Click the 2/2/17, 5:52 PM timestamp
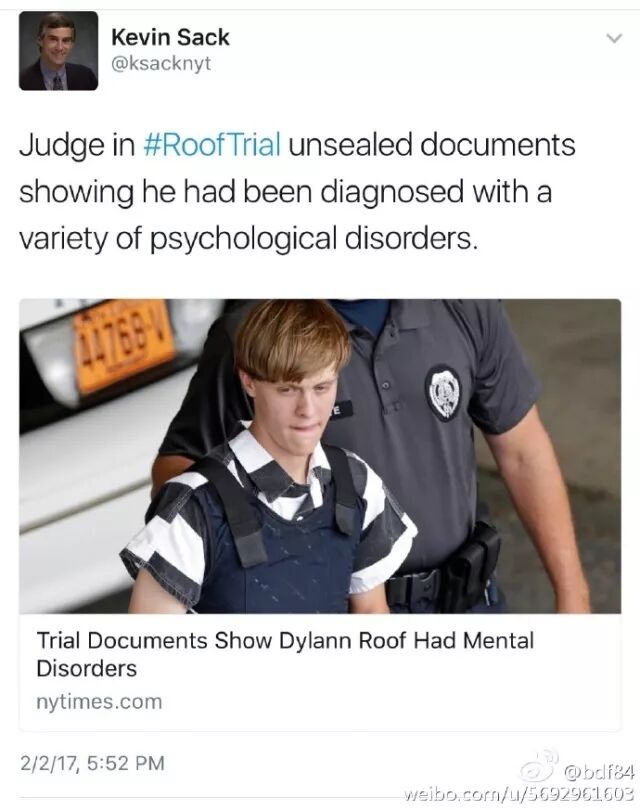 pos(92,763)
